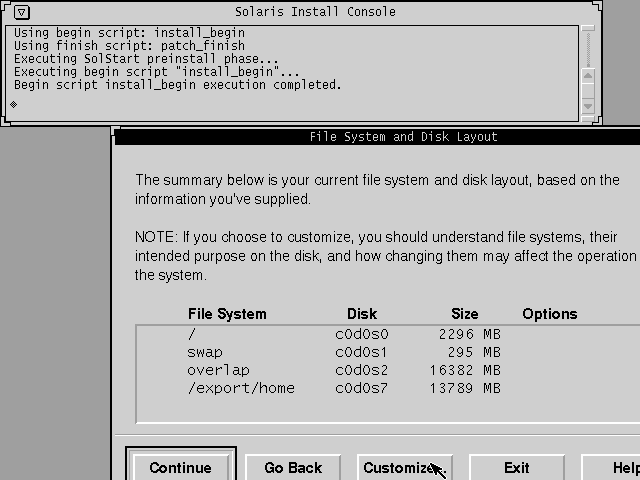The width and height of the screenshot is (640, 480).
Task: Click the Go Back button
Action: pyautogui.click(x=293, y=467)
